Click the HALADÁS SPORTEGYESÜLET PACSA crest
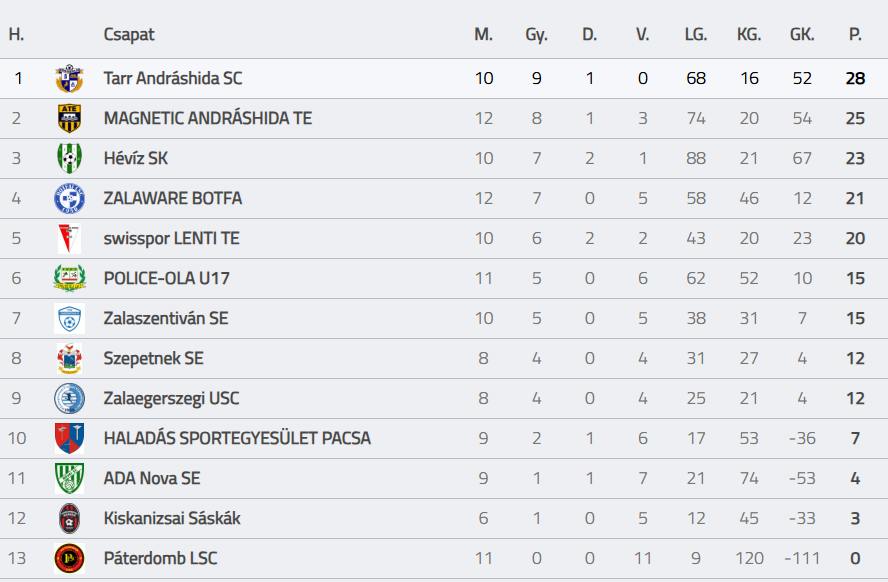Screen dimensions: 888x582 click(69, 439)
